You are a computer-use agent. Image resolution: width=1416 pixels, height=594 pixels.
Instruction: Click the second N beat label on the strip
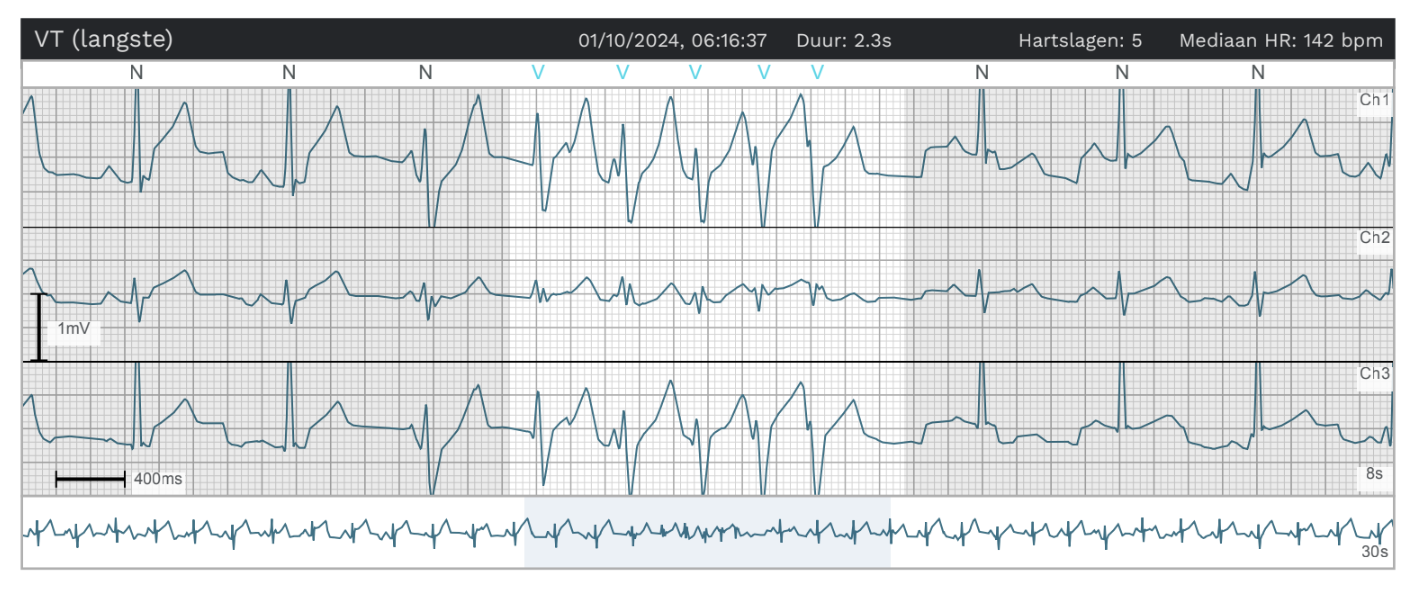288,72
